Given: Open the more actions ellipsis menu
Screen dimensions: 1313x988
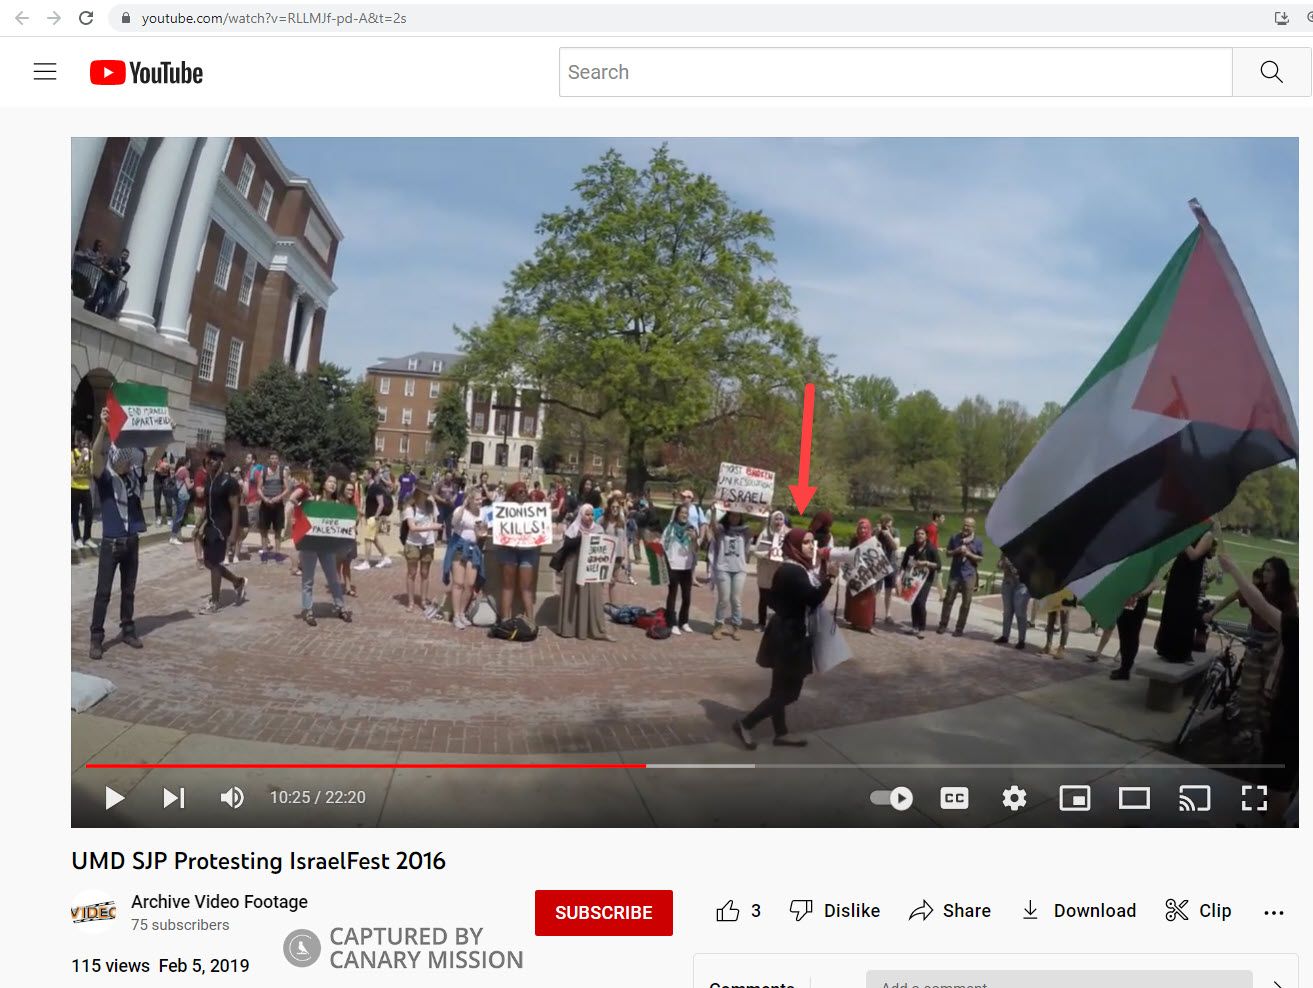Looking at the screenshot, I should coord(1273,912).
